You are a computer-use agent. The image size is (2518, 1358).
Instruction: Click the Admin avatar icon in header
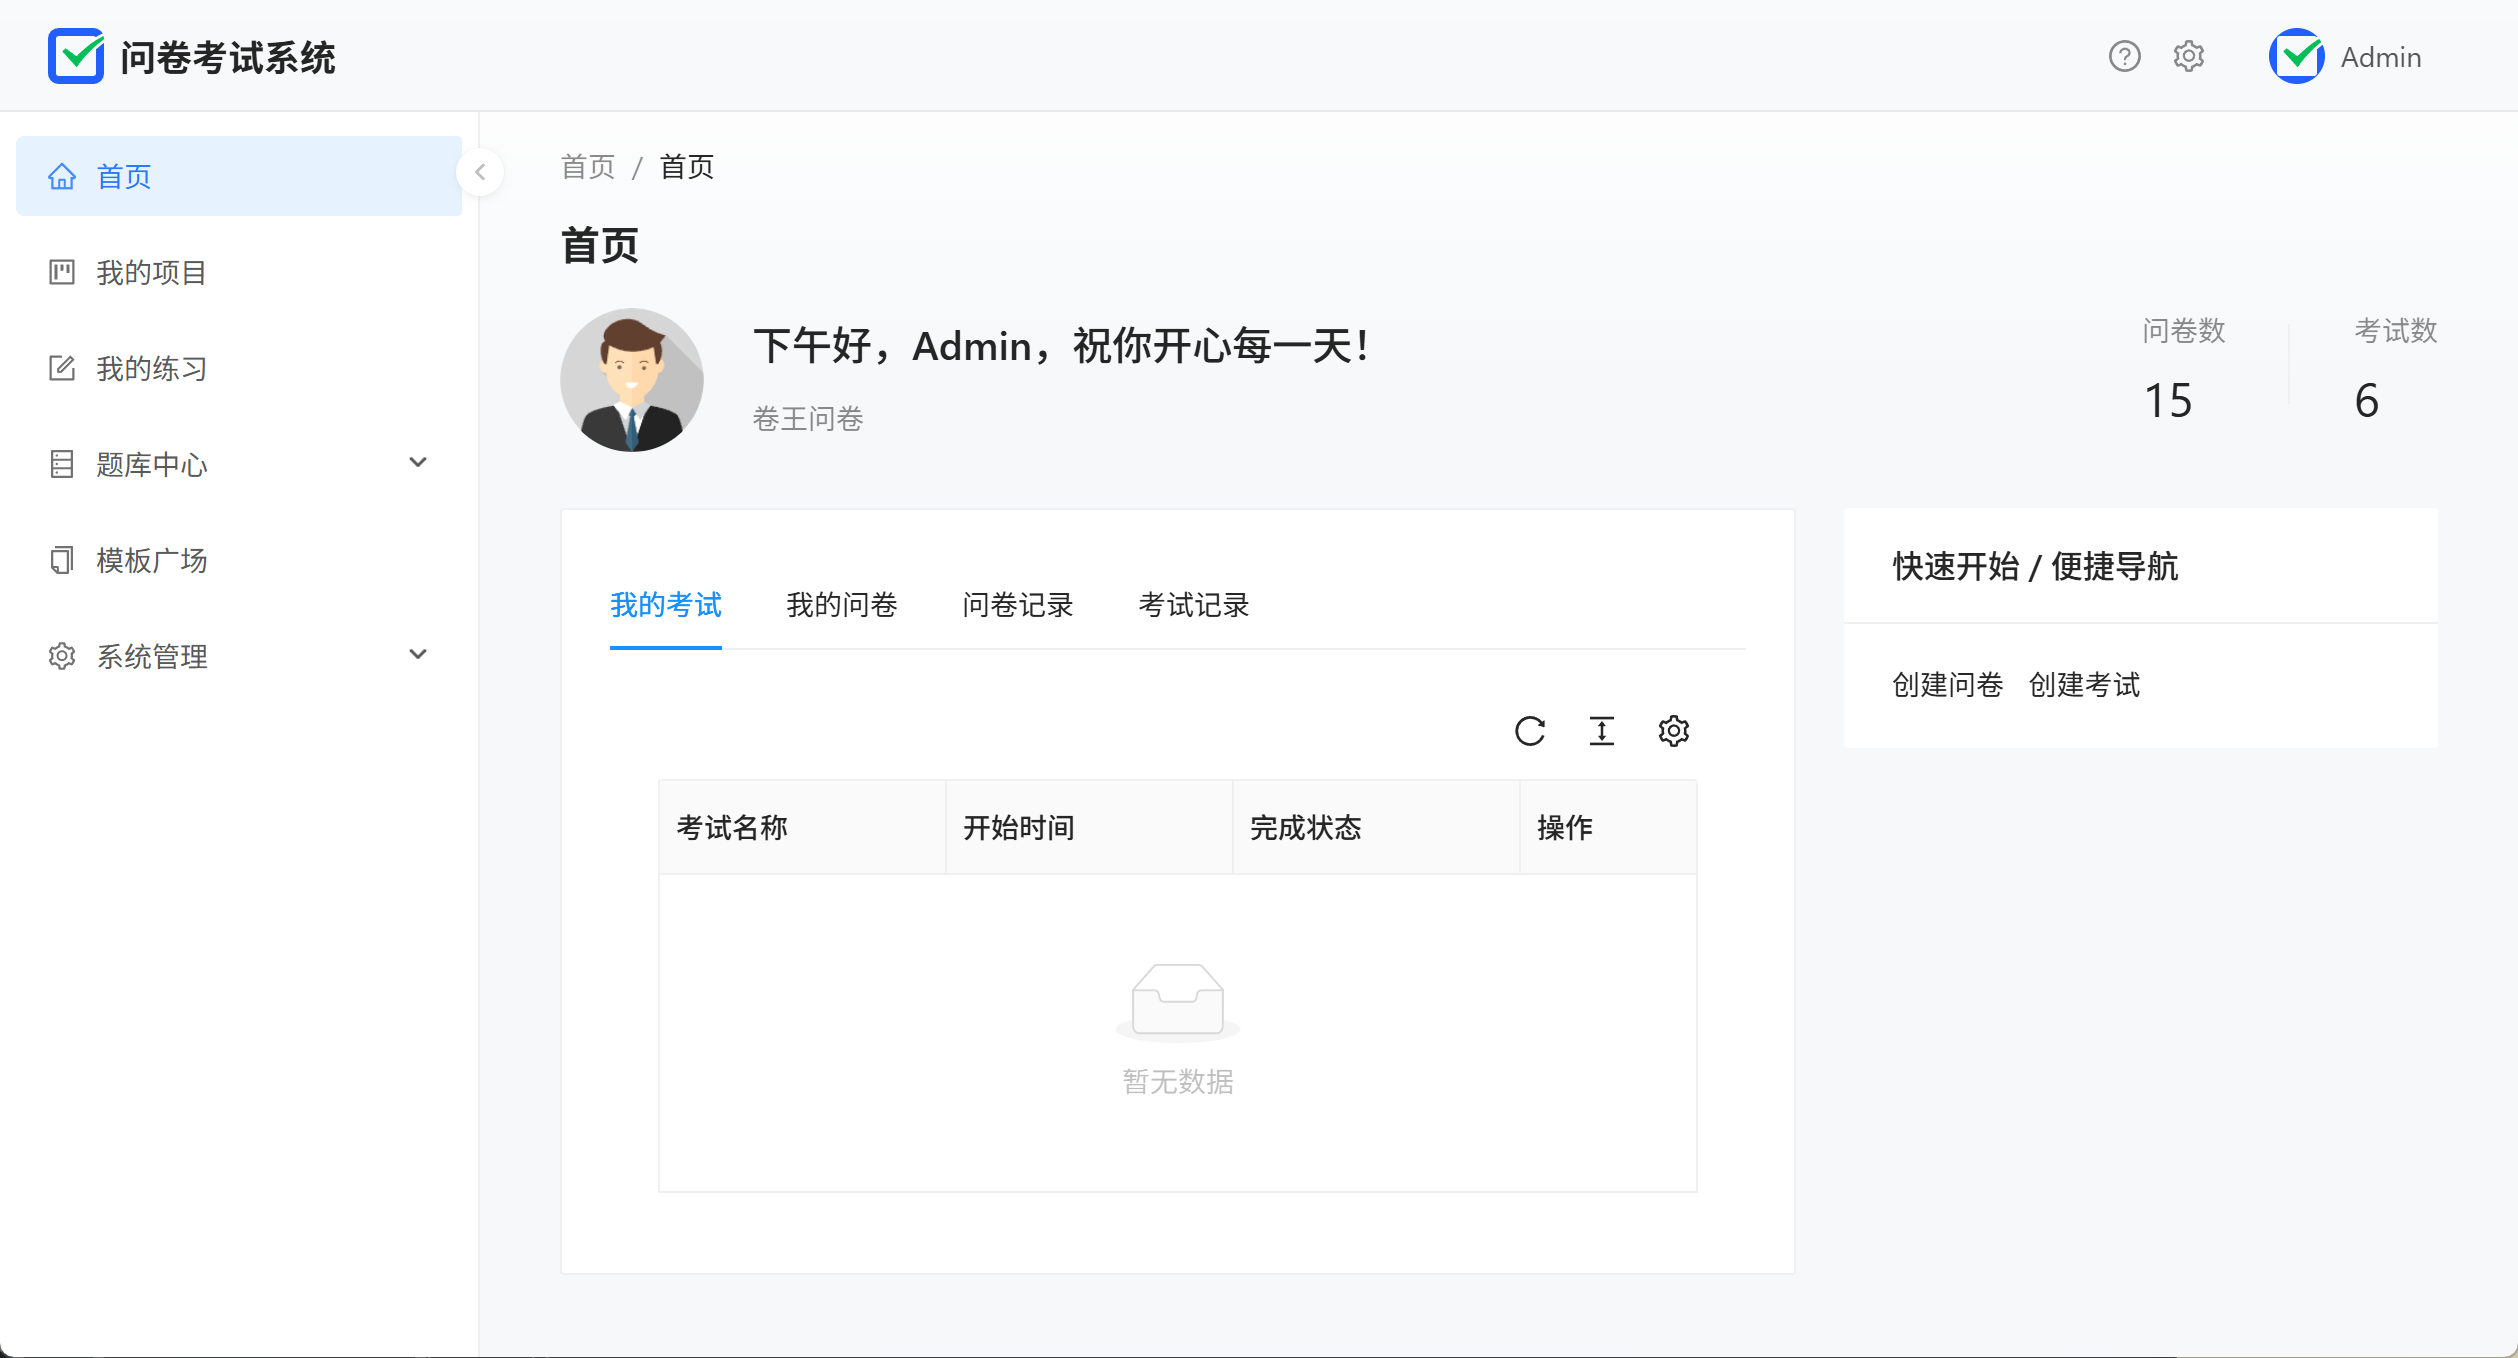[2296, 57]
